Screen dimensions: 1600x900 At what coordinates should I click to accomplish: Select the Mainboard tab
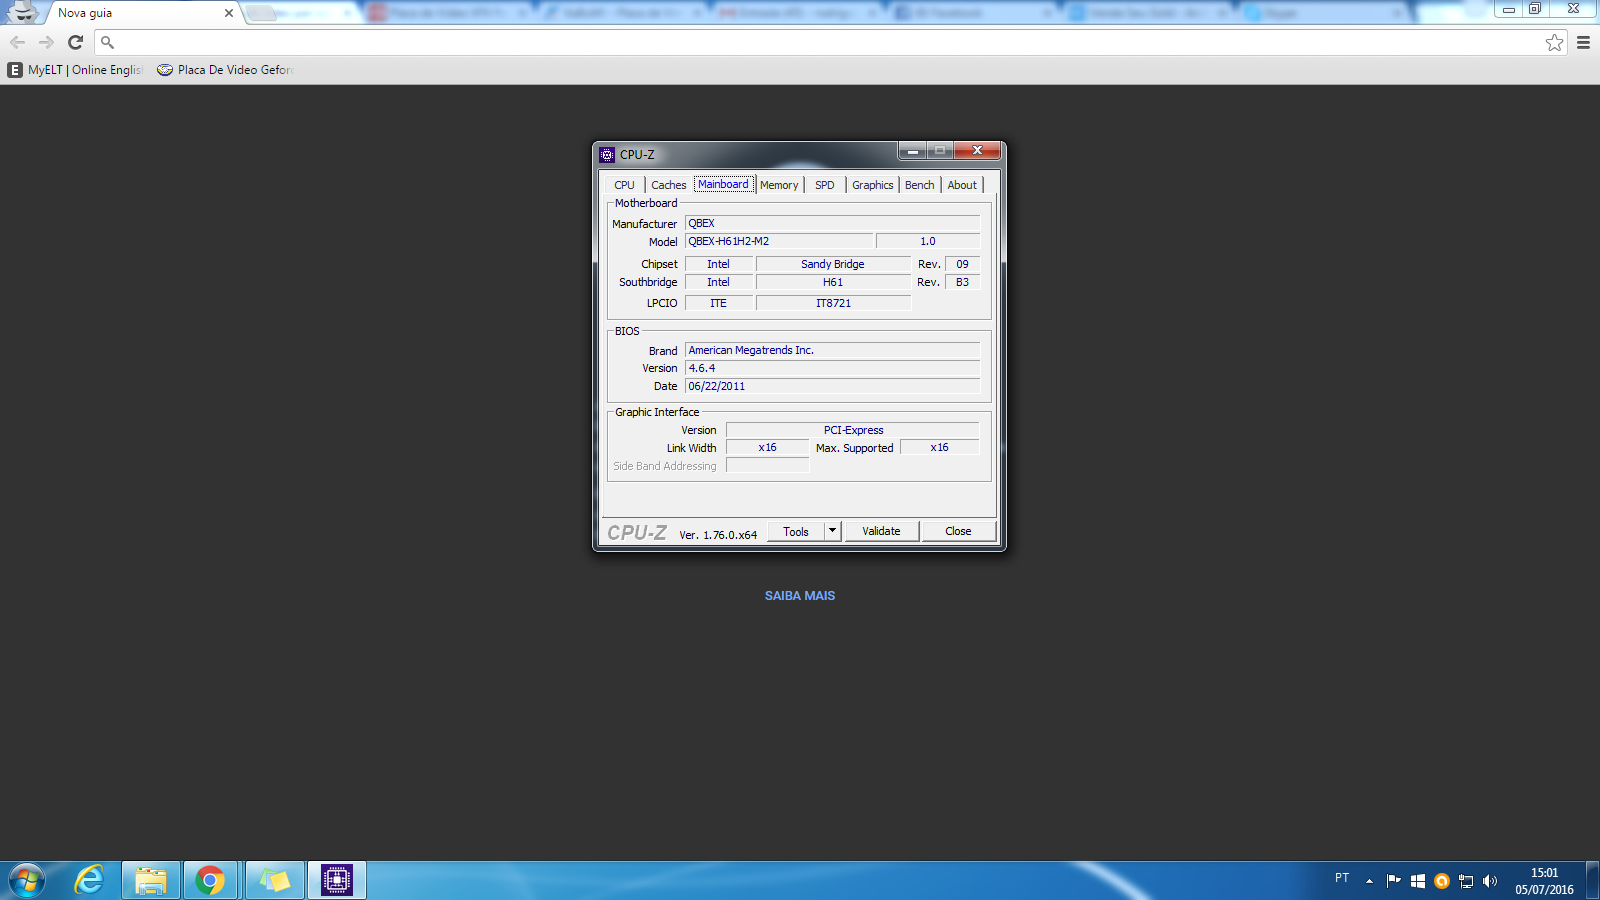[x=723, y=184]
